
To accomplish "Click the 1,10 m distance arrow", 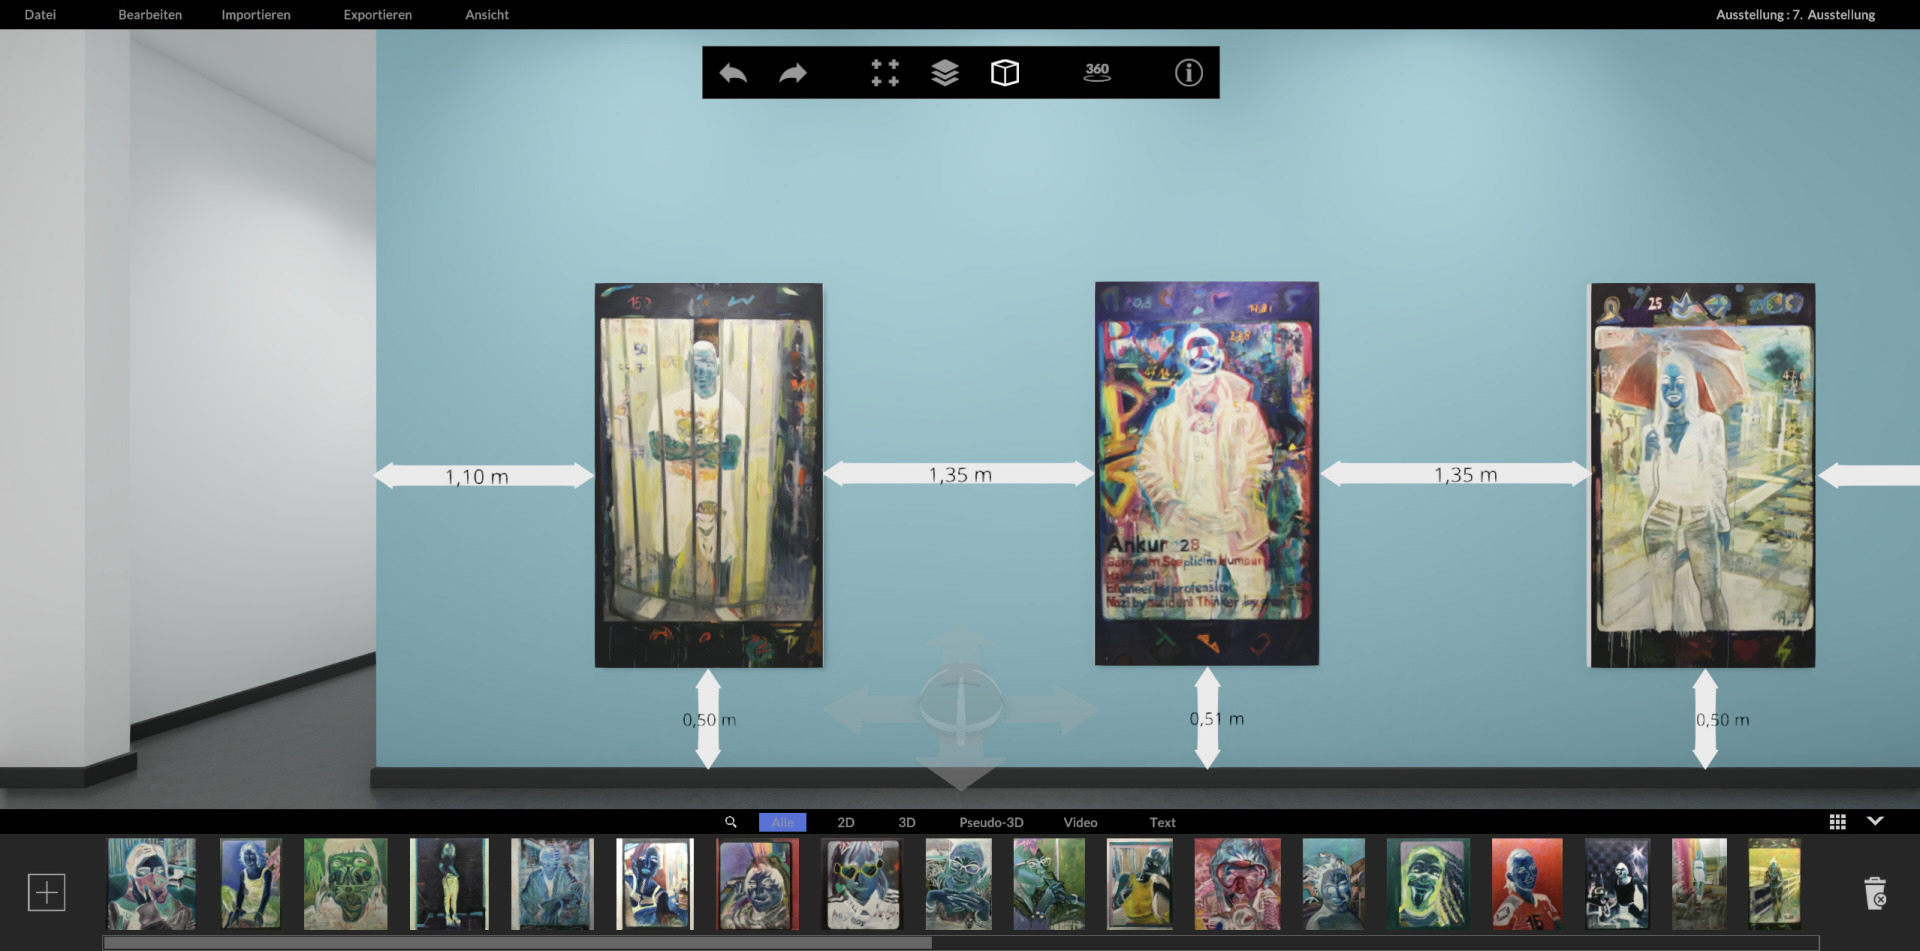I will coord(484,476).
